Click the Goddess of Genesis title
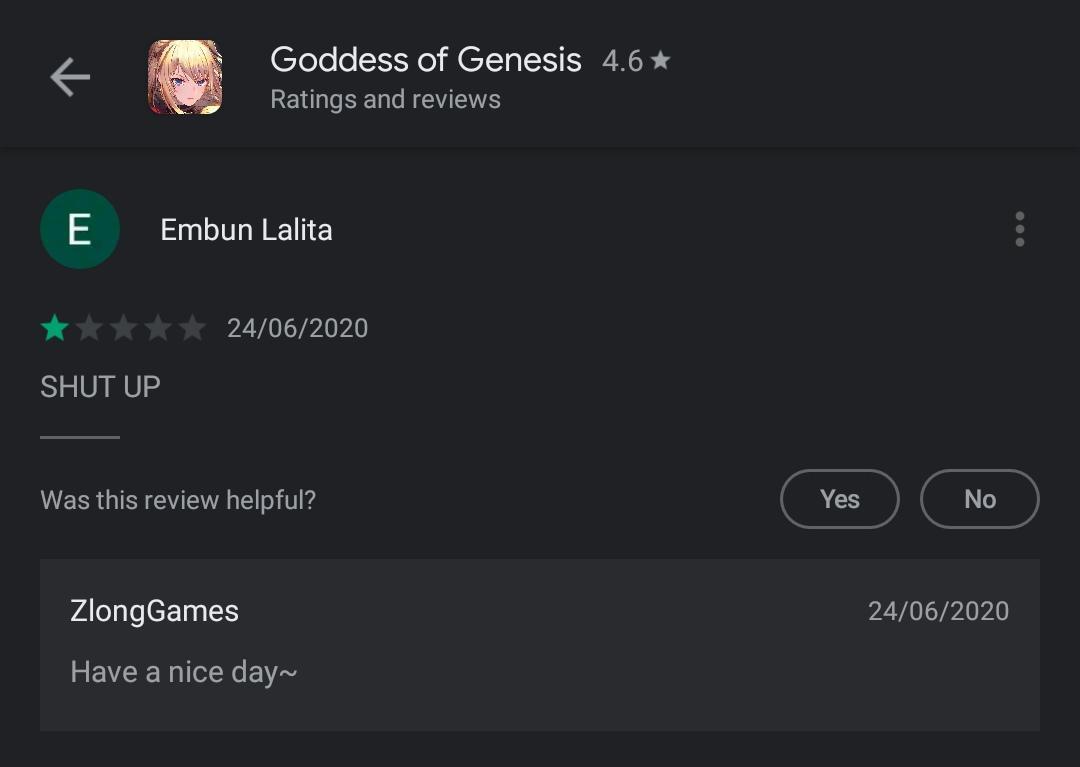The height and width of the screenshot is (767, 1080). pyautogui.click(x=425, y=60)
